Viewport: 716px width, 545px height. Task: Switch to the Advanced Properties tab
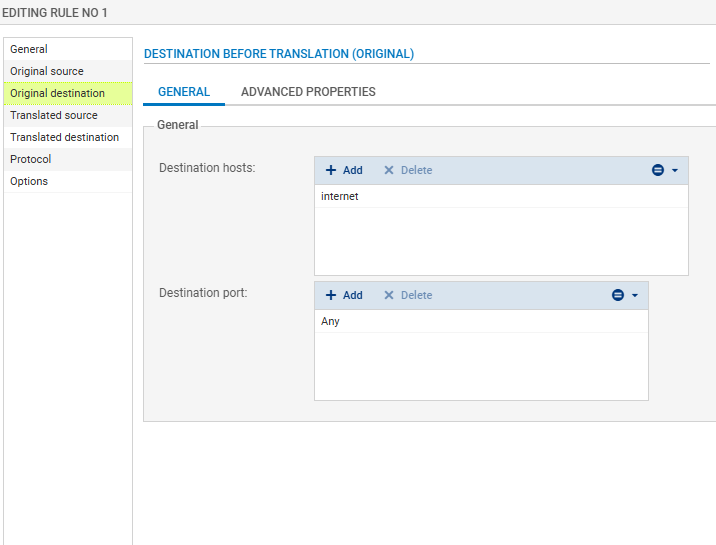click(308, 92)
